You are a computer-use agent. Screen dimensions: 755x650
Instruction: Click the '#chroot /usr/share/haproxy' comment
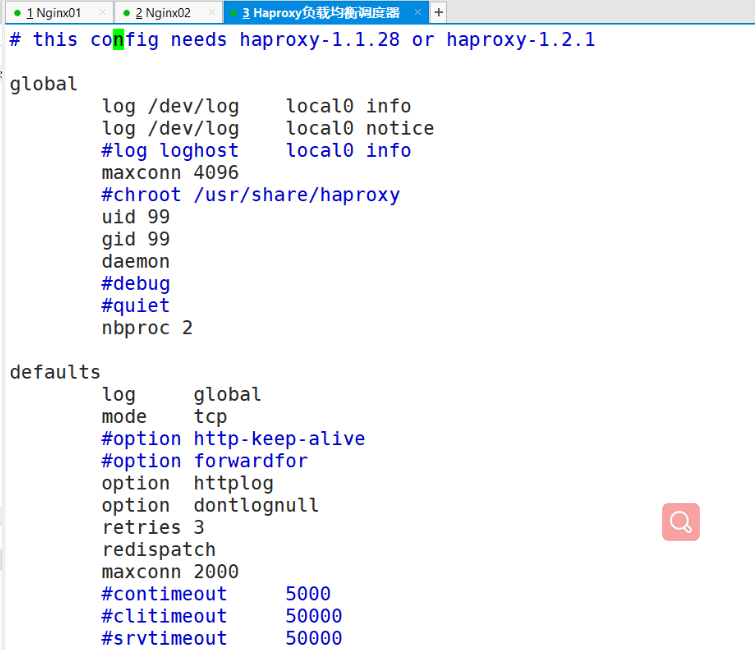pyautogui.click(x=250, y=195)
